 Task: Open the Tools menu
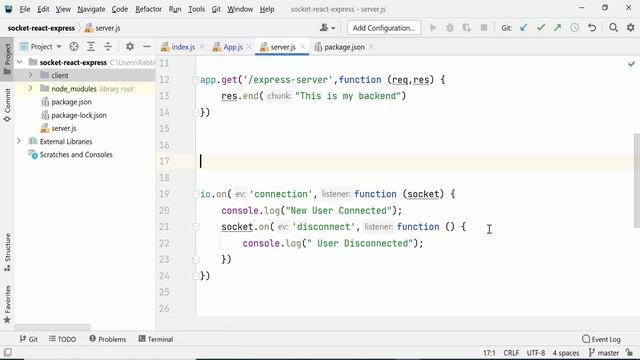(x=196, y=9)
